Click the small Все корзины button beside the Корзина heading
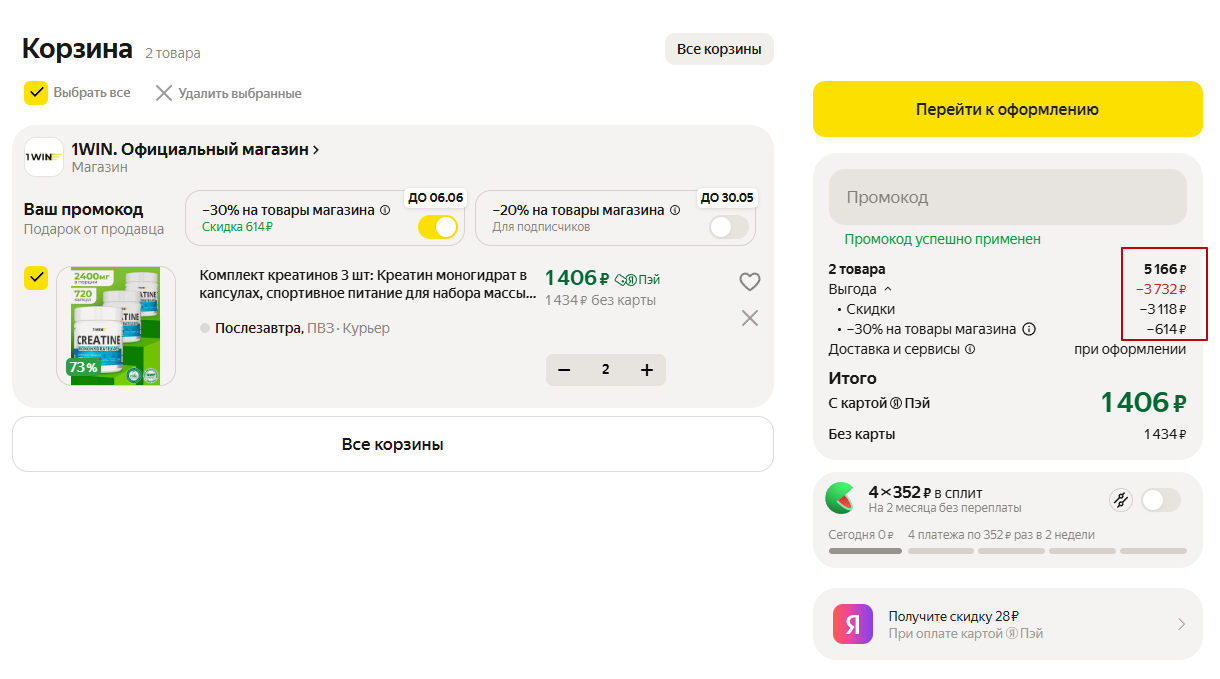The height and width of the screenshot is (679, 1220). pos(719,49)
